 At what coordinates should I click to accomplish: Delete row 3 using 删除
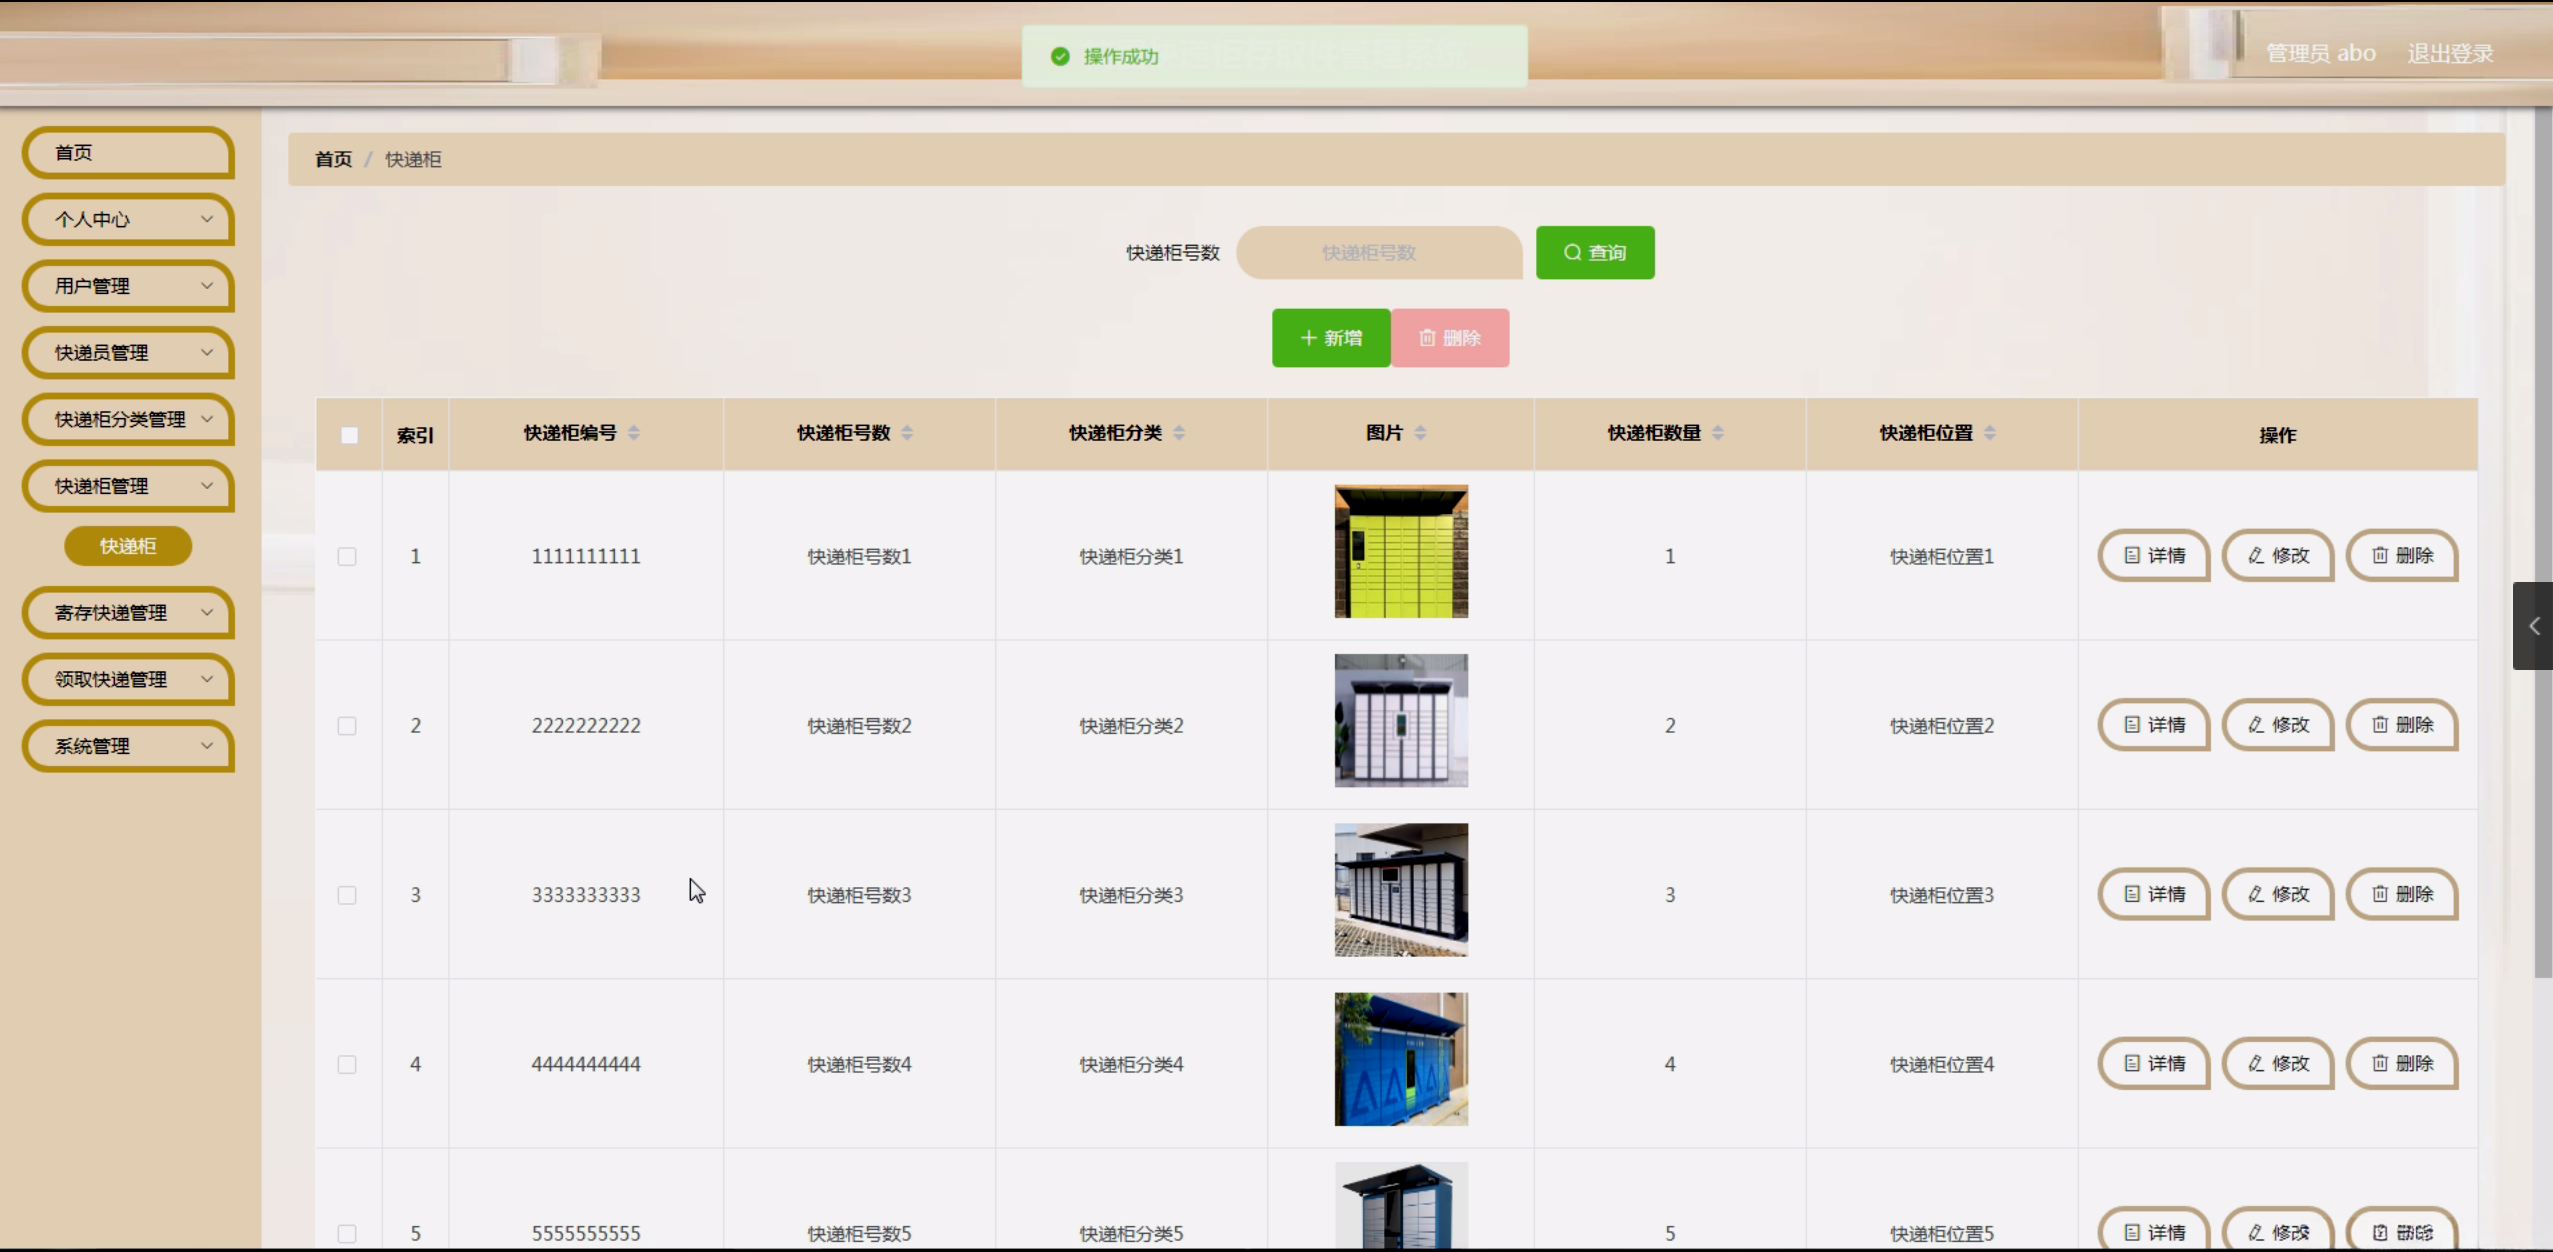point(2401,893)
